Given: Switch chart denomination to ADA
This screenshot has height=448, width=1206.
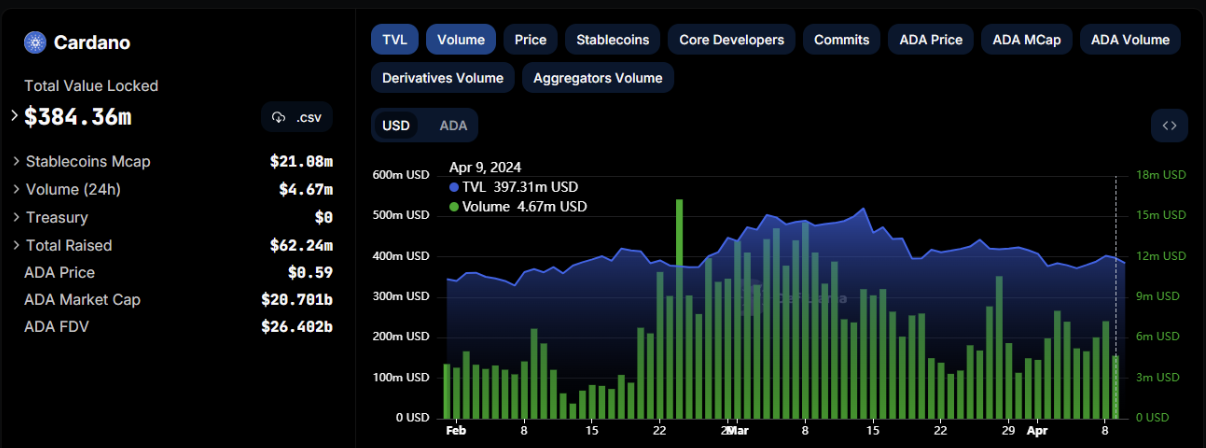Looking at the screenshot, I should click(453, 126).
